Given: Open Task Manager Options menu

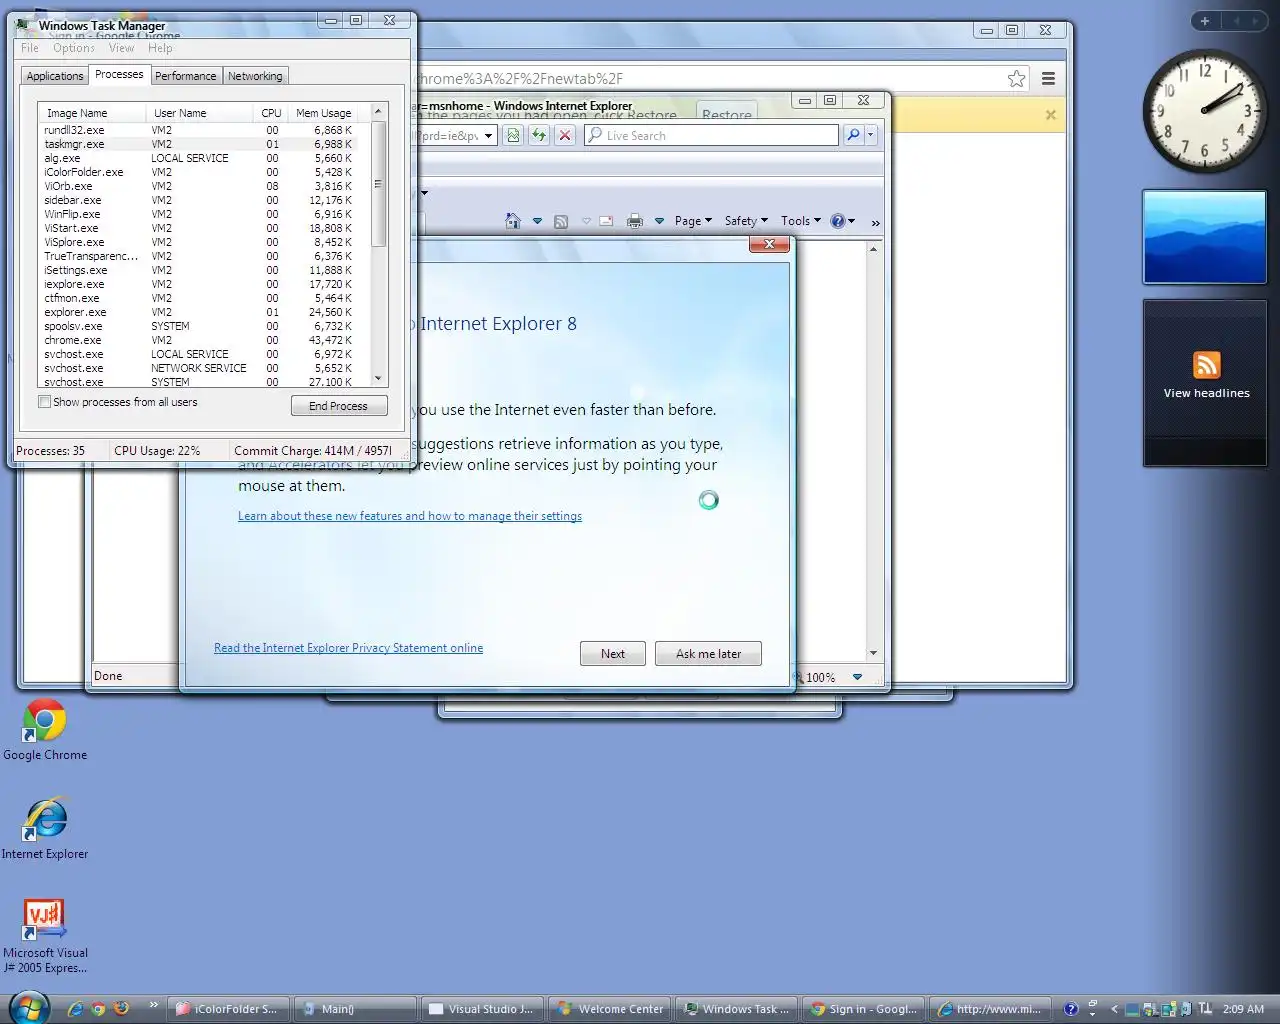Looking at the screenshot, I should pos(74,48).
